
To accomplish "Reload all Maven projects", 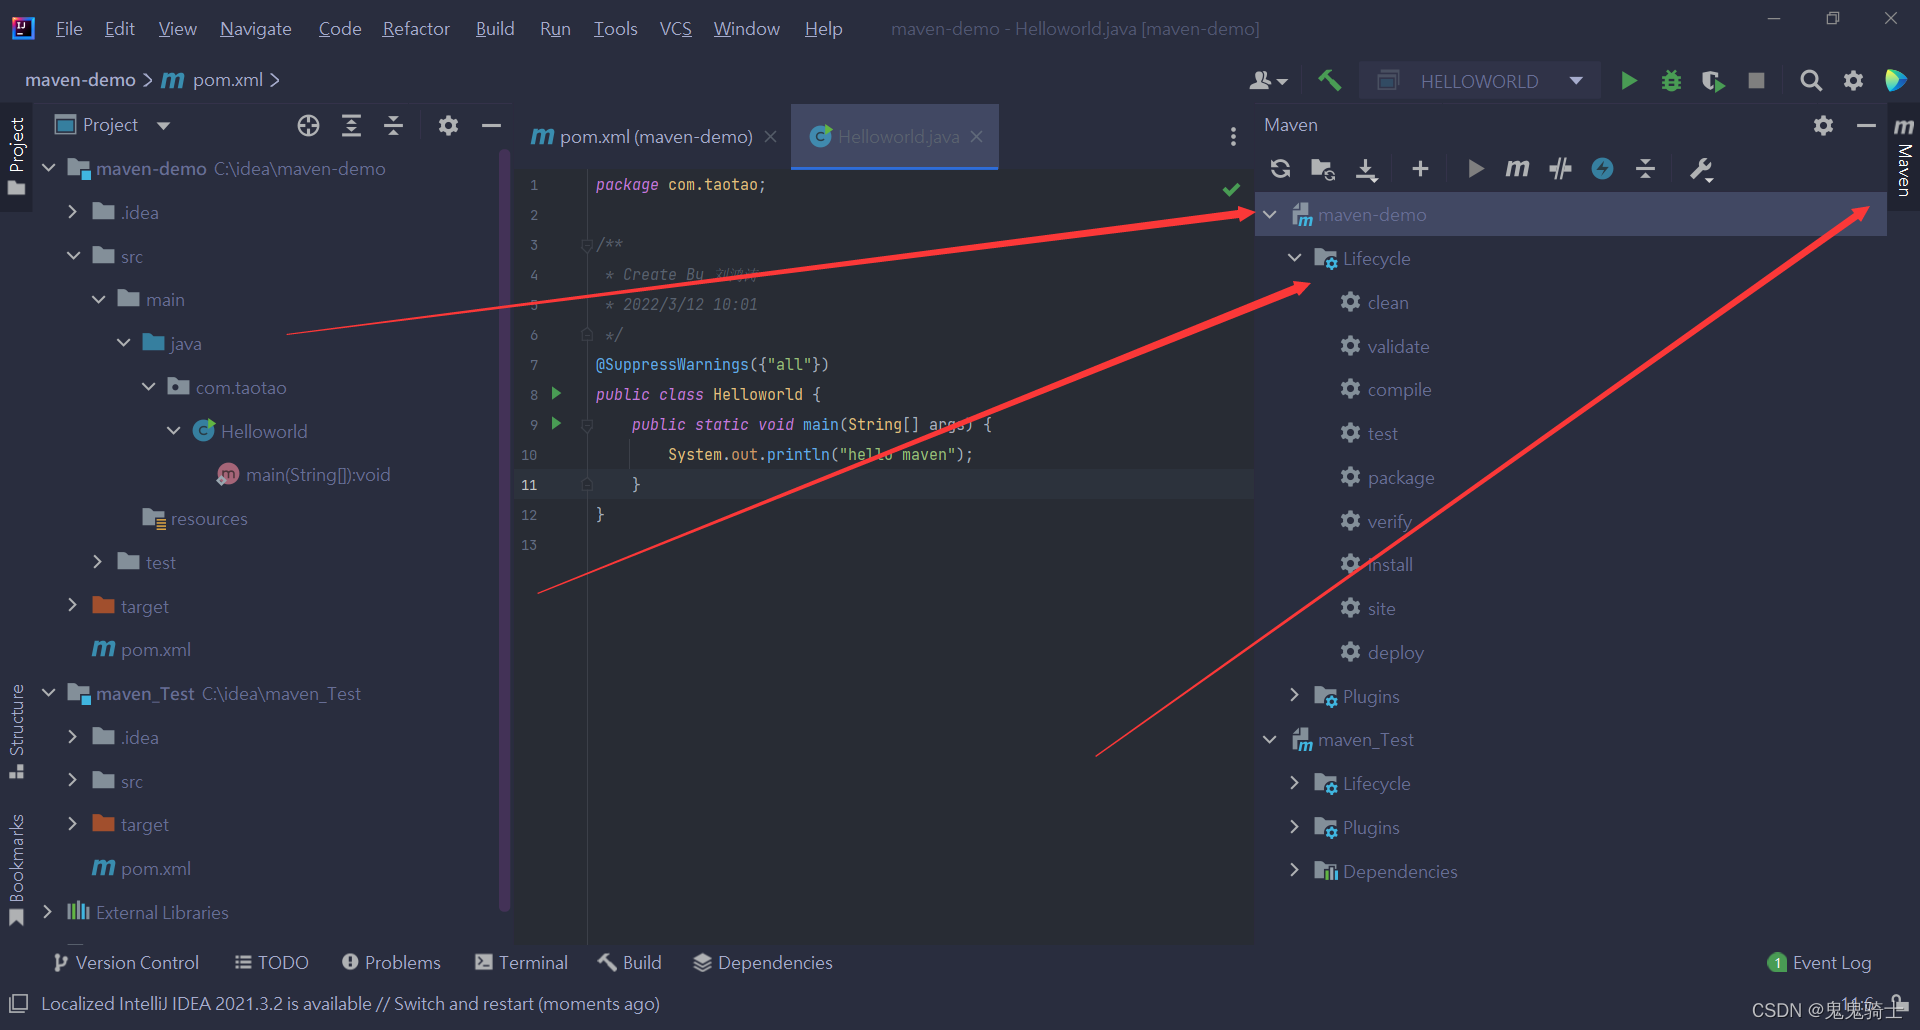I will 1280,169.
